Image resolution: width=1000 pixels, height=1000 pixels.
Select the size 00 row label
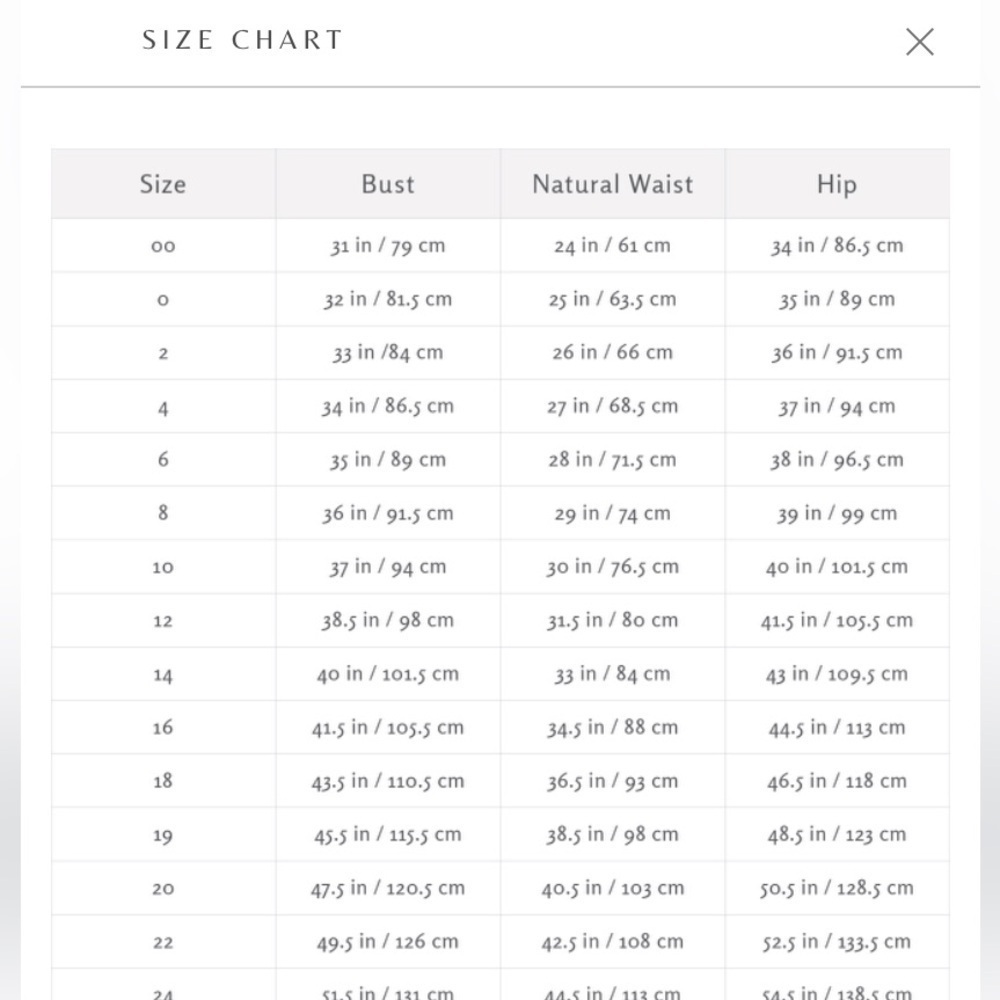point(163,246)
